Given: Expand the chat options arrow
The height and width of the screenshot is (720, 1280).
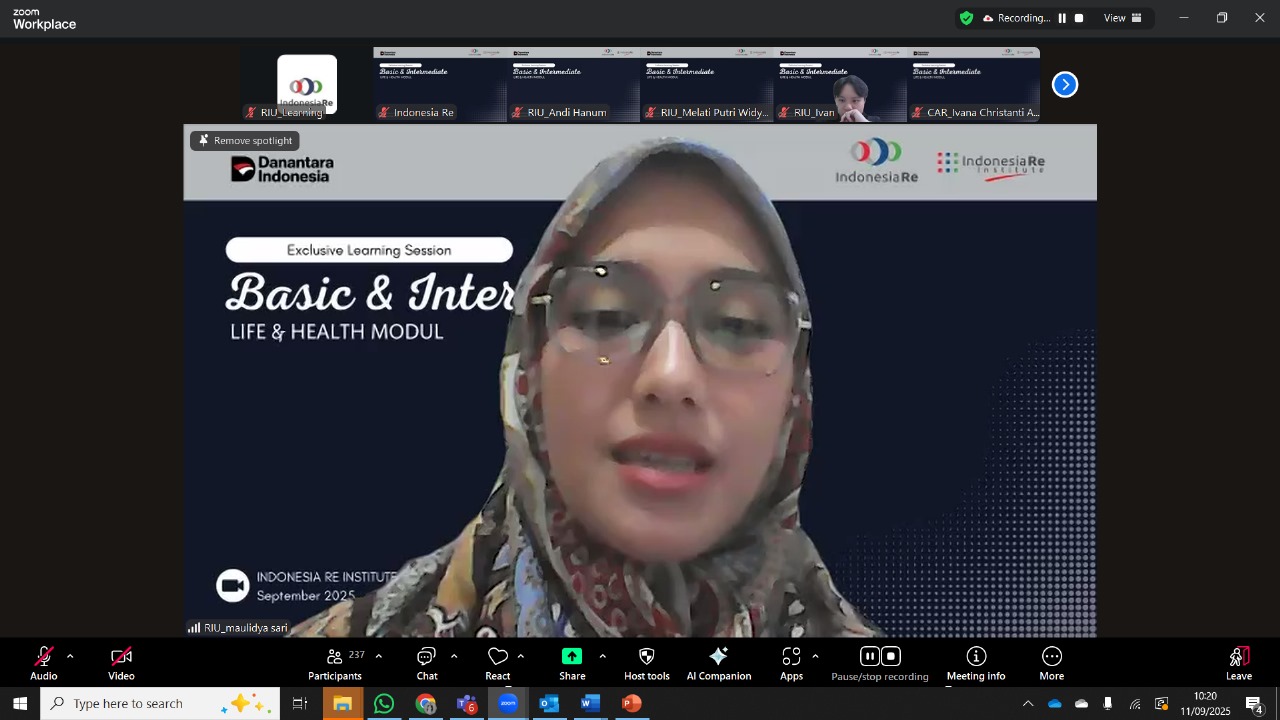Looking at the screenshot, I should (x=454, y=657).
